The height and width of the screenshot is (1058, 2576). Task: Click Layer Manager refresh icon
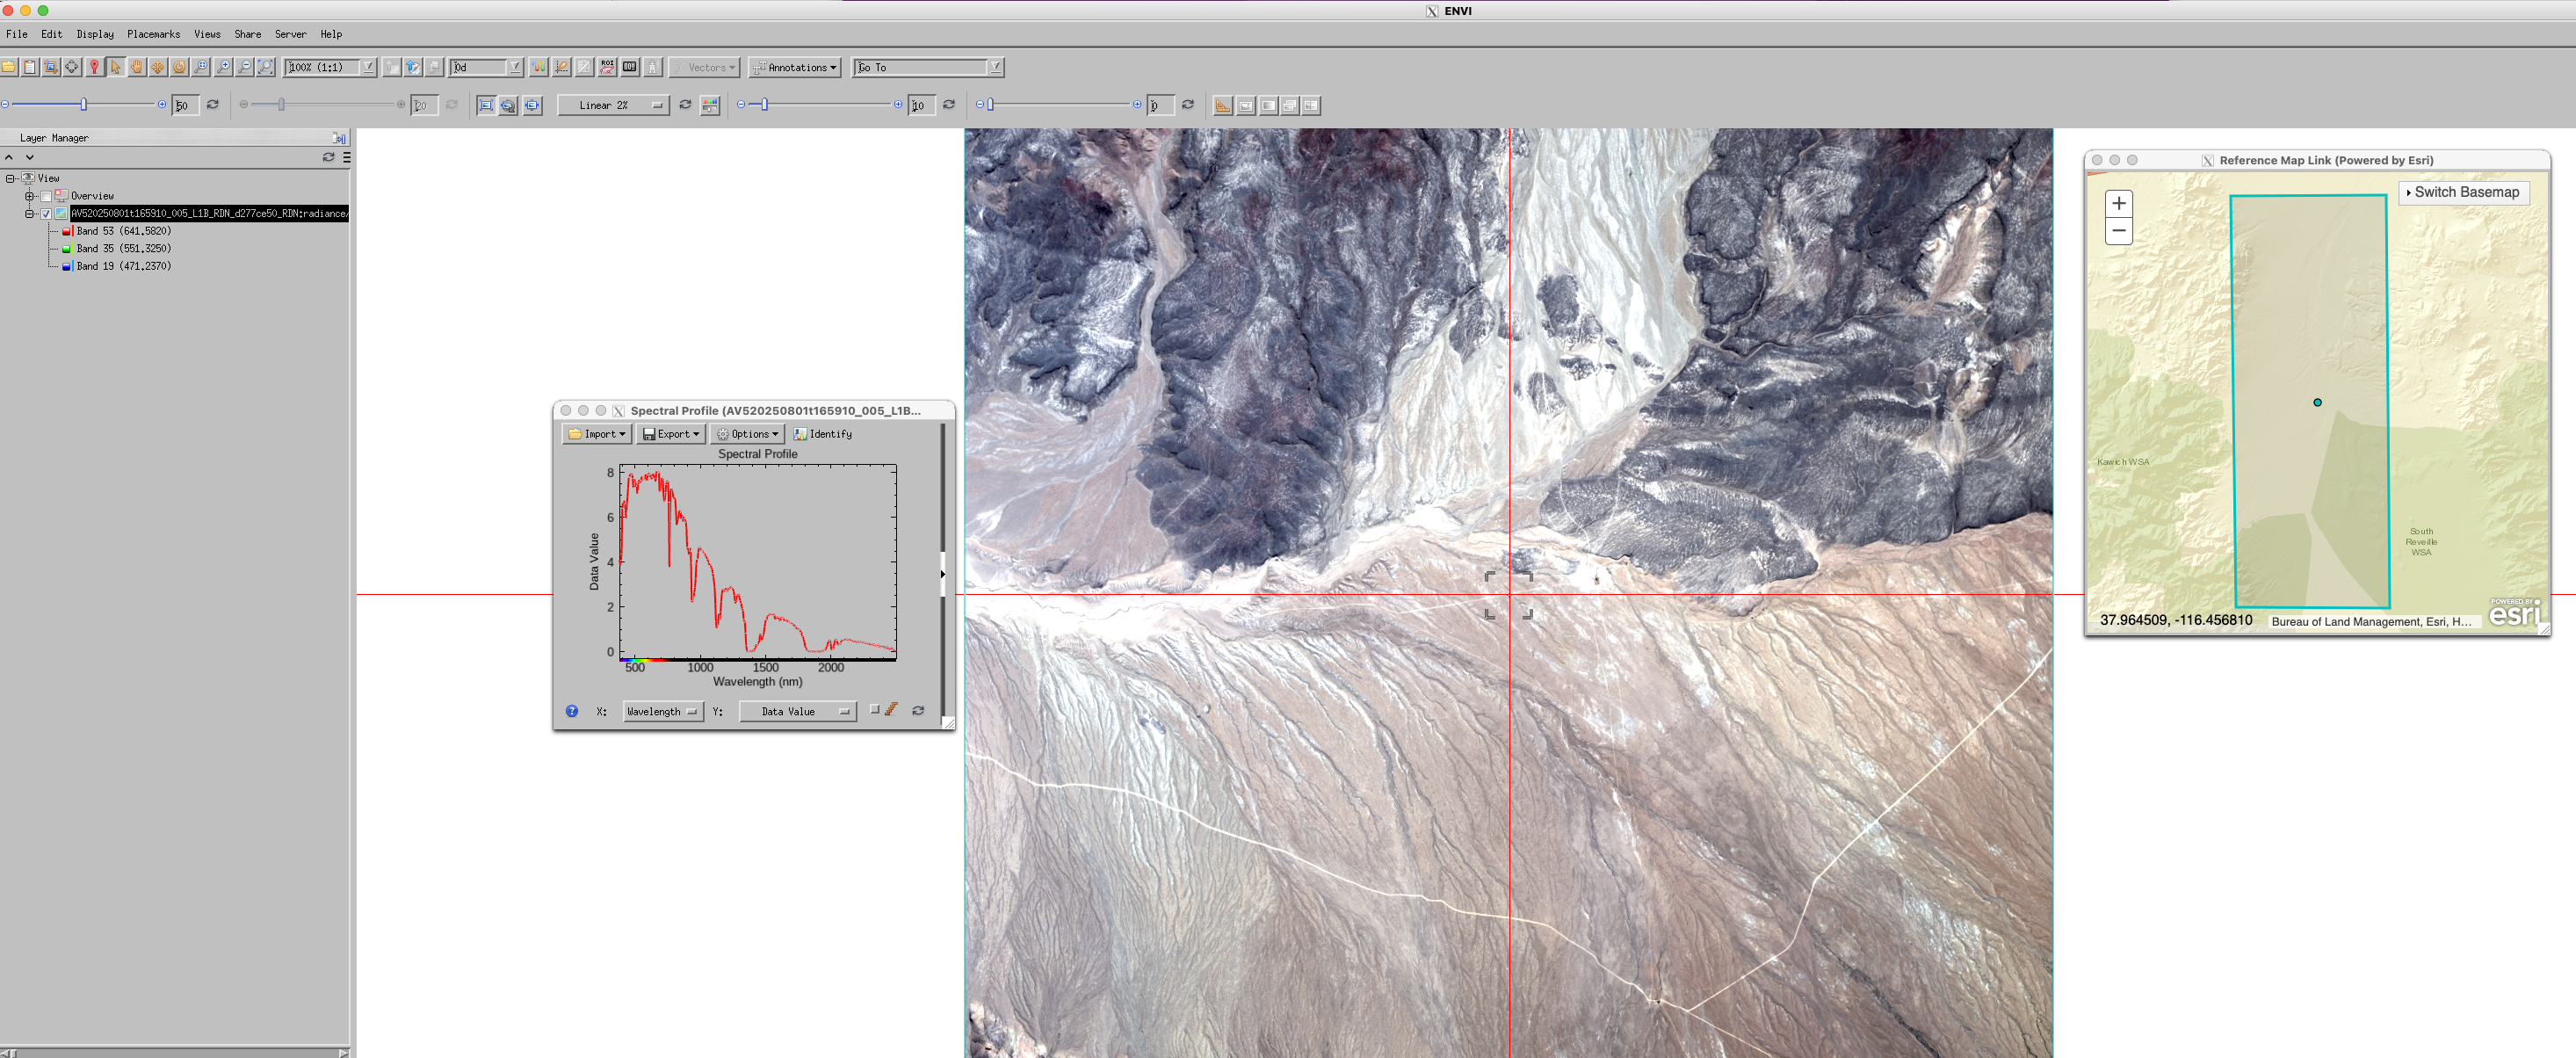[328, 157]
